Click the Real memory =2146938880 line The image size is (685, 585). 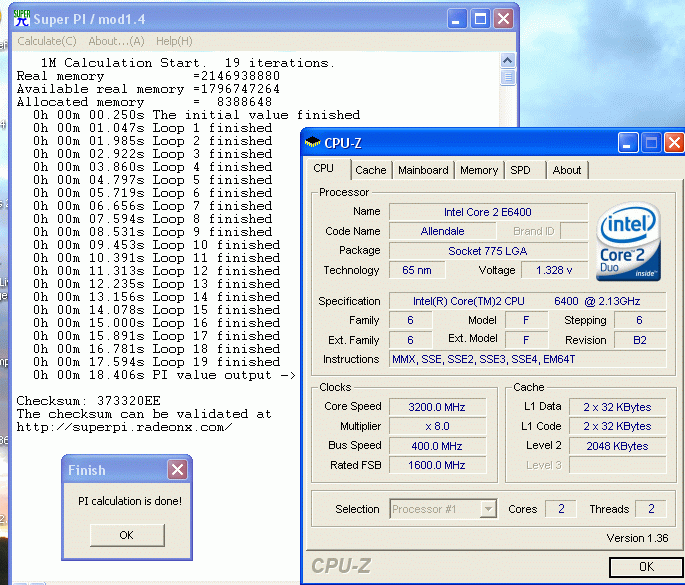pyautogui.click(x=148, y=76)
